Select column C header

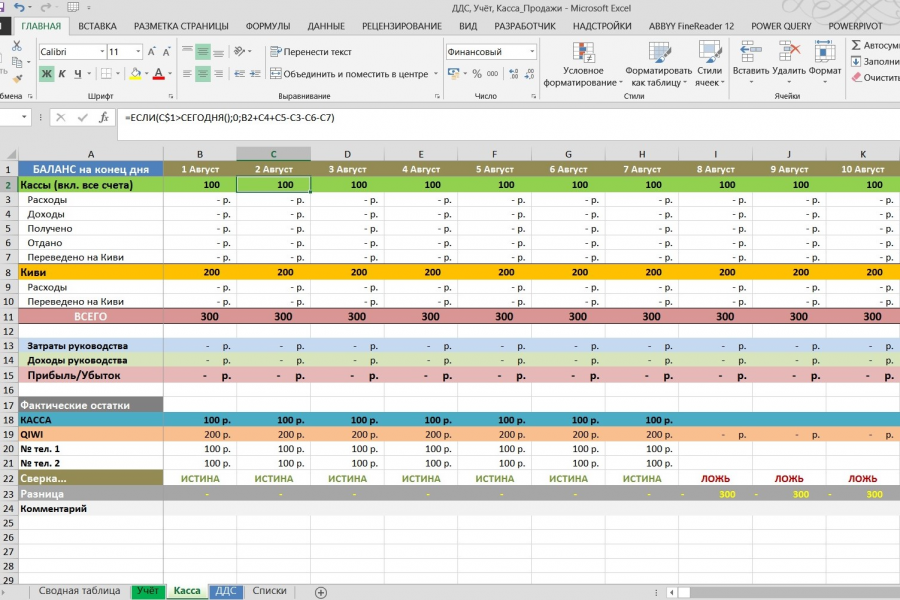pyautogui.click(x=273, y=154)
